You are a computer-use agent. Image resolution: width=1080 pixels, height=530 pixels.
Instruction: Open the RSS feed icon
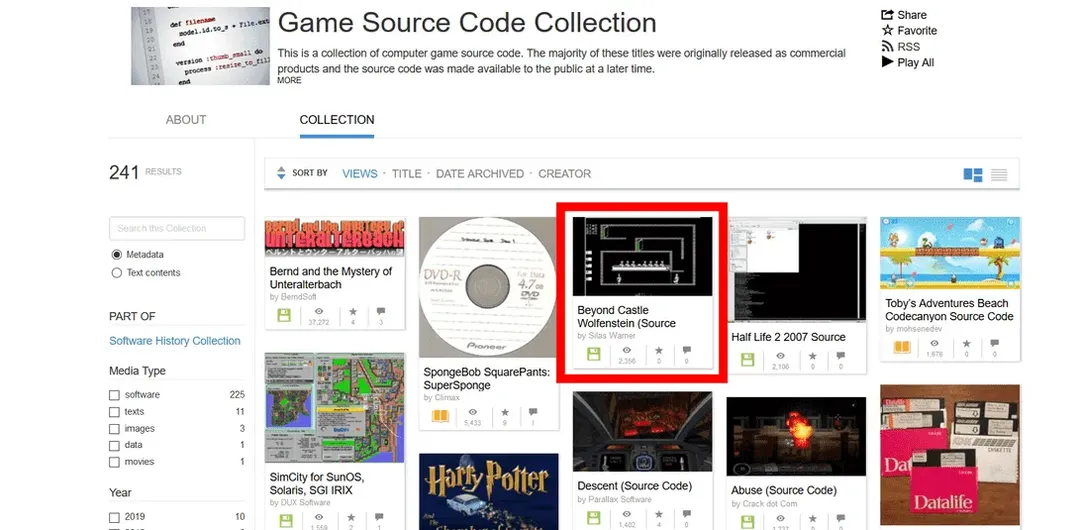tap(887, 47)
